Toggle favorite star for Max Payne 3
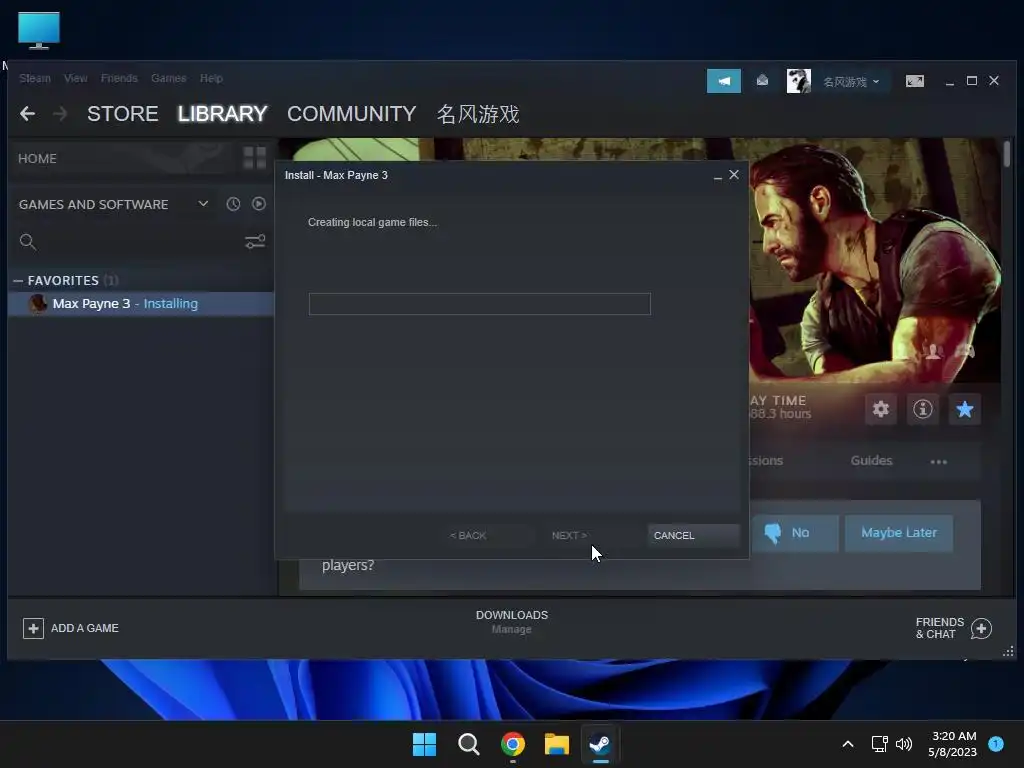The height and width of the screenshot is (768, 1024). pyautogui.click(x=965, y=409)
